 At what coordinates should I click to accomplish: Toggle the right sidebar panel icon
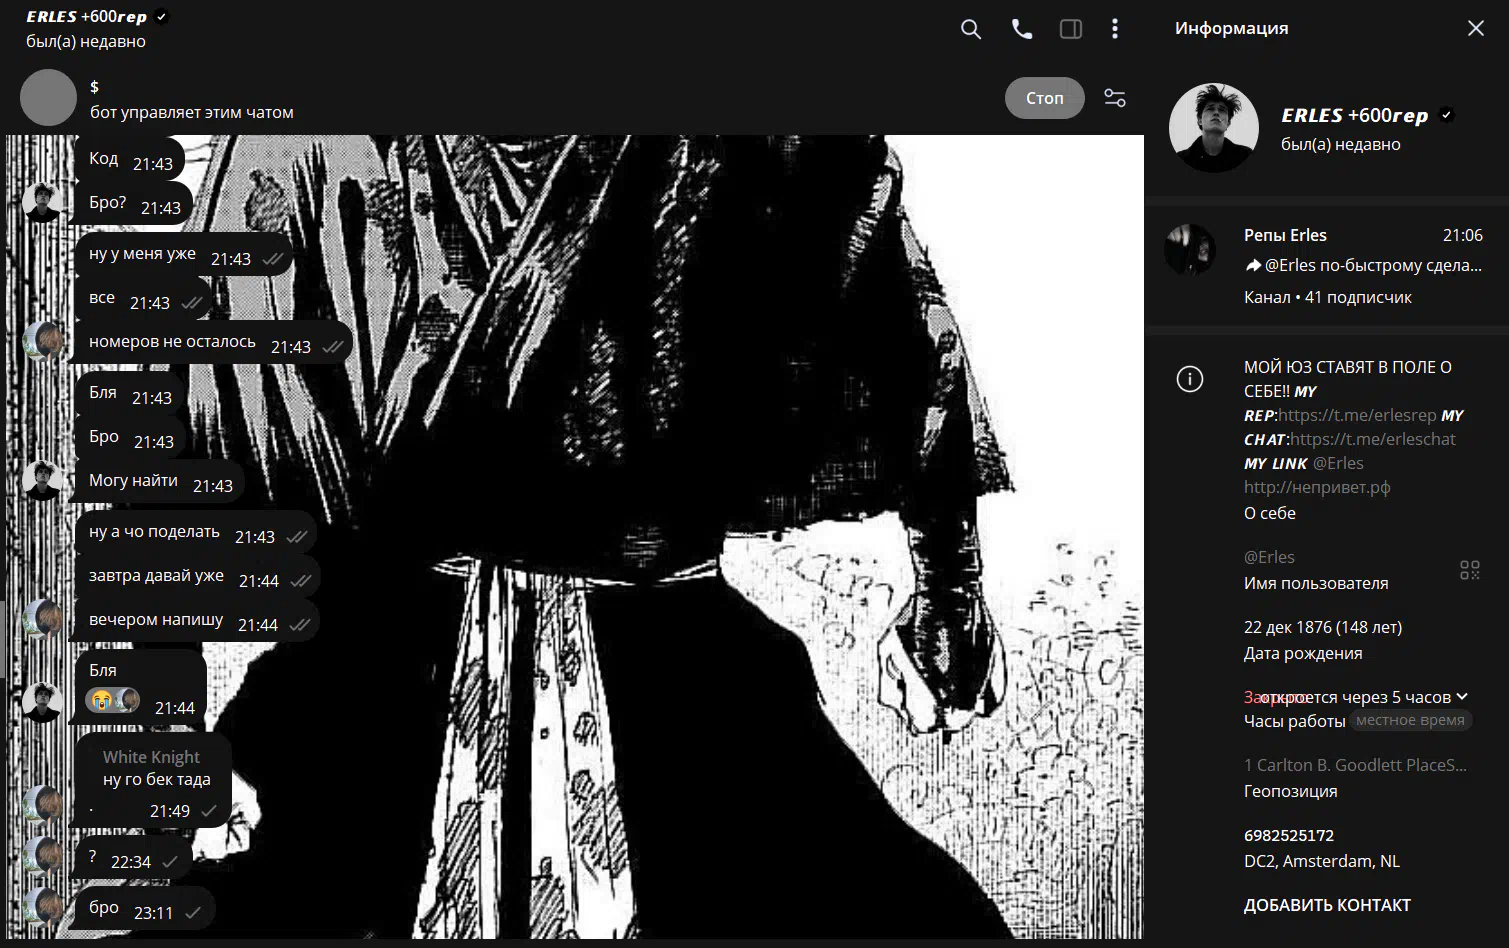[1070, 29]
